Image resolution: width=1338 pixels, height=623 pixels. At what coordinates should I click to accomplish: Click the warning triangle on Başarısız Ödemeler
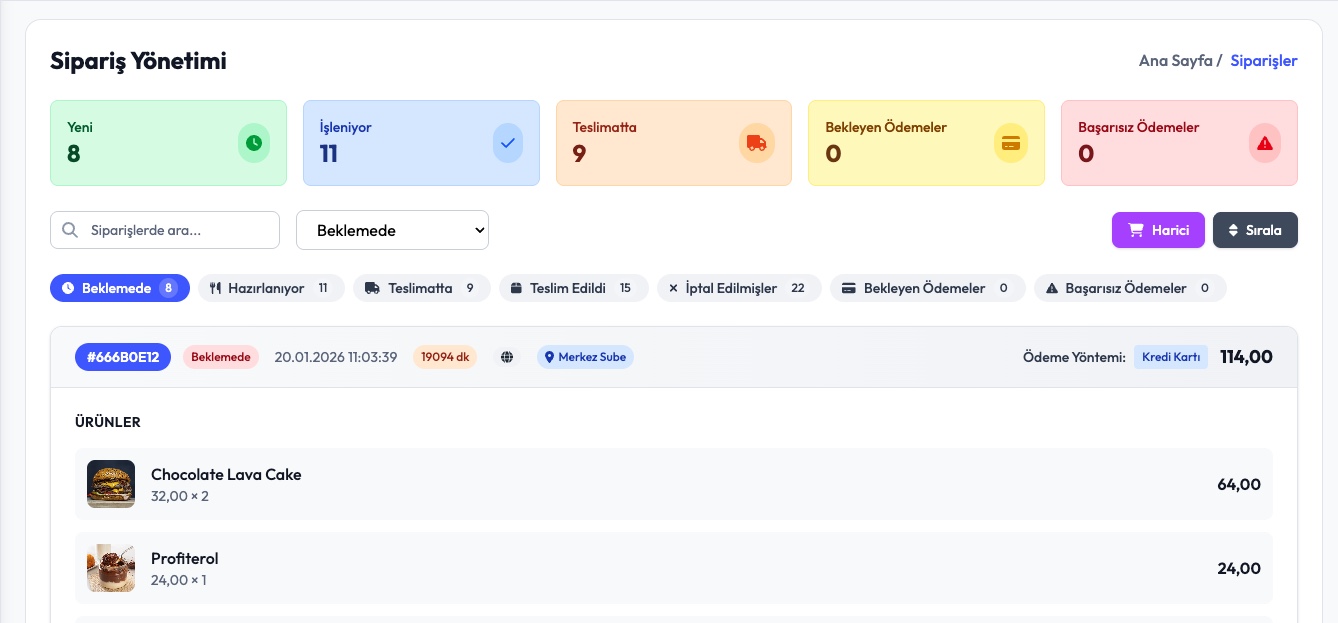click(x=1264, y=143)
